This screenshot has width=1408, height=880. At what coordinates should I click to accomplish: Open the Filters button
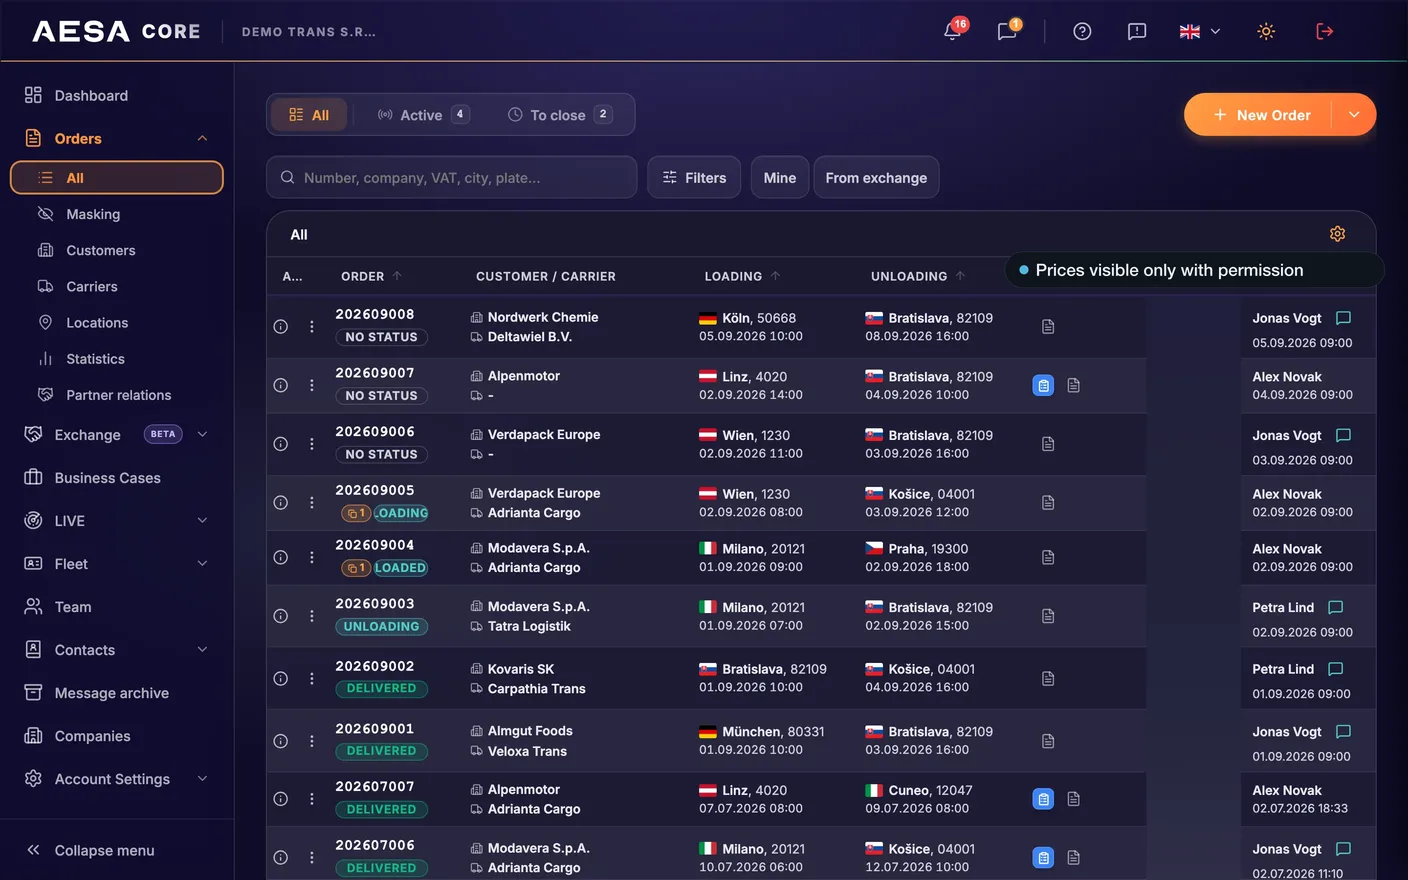(x=694, y=177)
